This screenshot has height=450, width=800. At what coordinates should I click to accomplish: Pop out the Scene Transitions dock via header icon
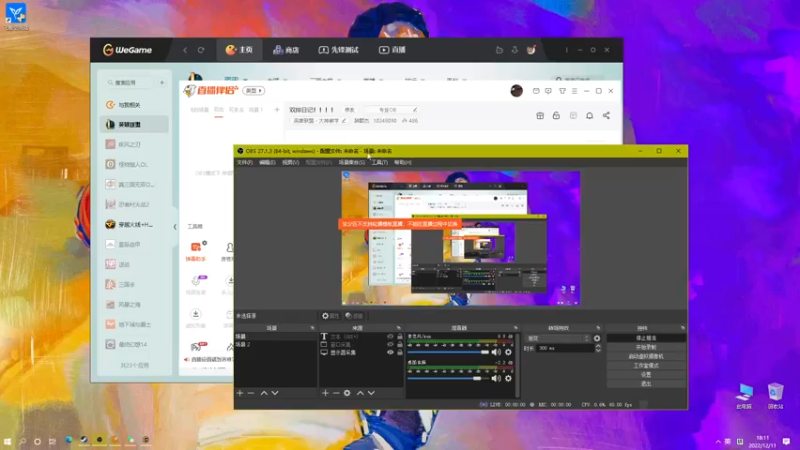point(598,328)
